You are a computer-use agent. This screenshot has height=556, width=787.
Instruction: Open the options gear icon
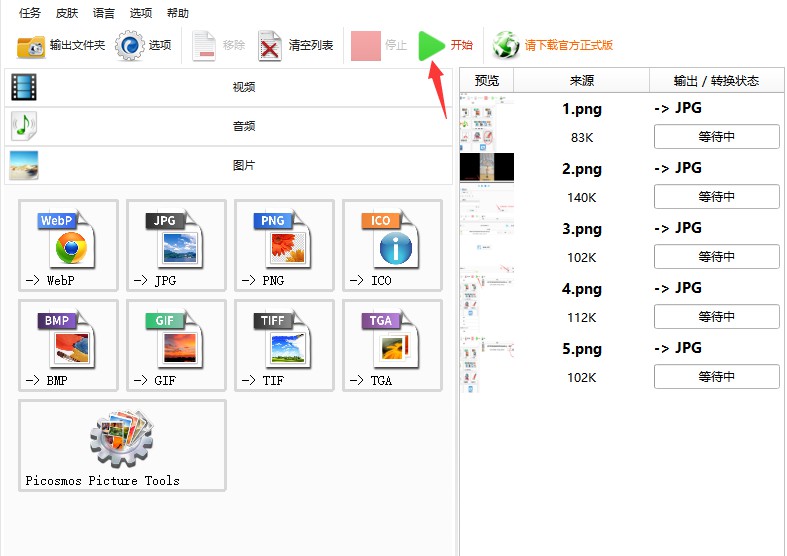click(x=129, y=46)
